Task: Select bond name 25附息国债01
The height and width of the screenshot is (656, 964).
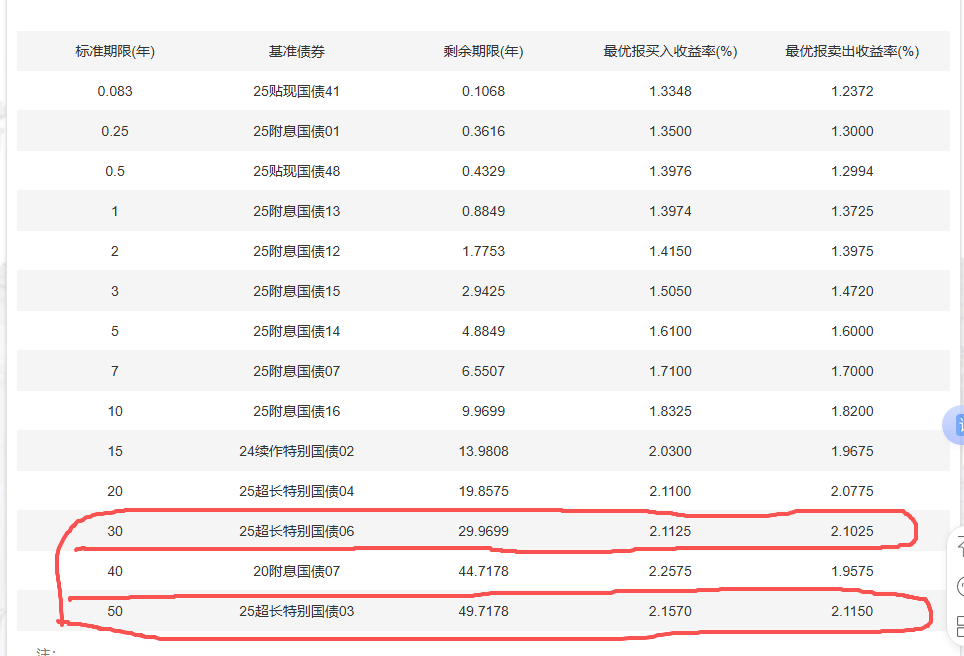Action: tap(296, 132)
